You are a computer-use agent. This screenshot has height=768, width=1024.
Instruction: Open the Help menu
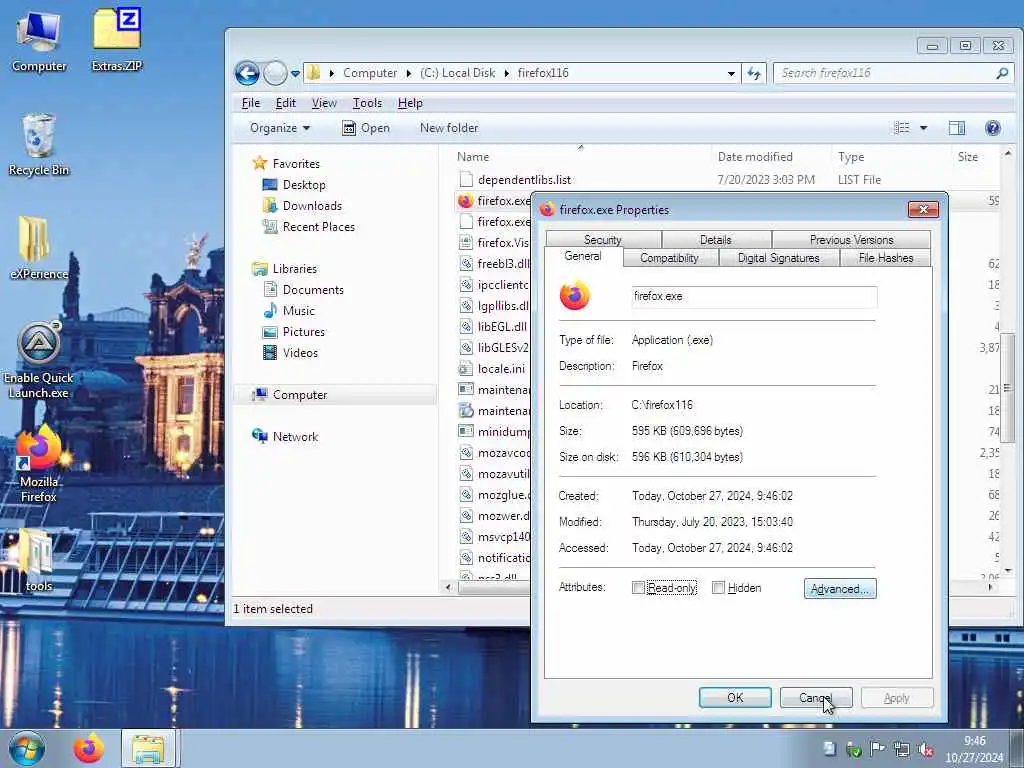[410, 103]
